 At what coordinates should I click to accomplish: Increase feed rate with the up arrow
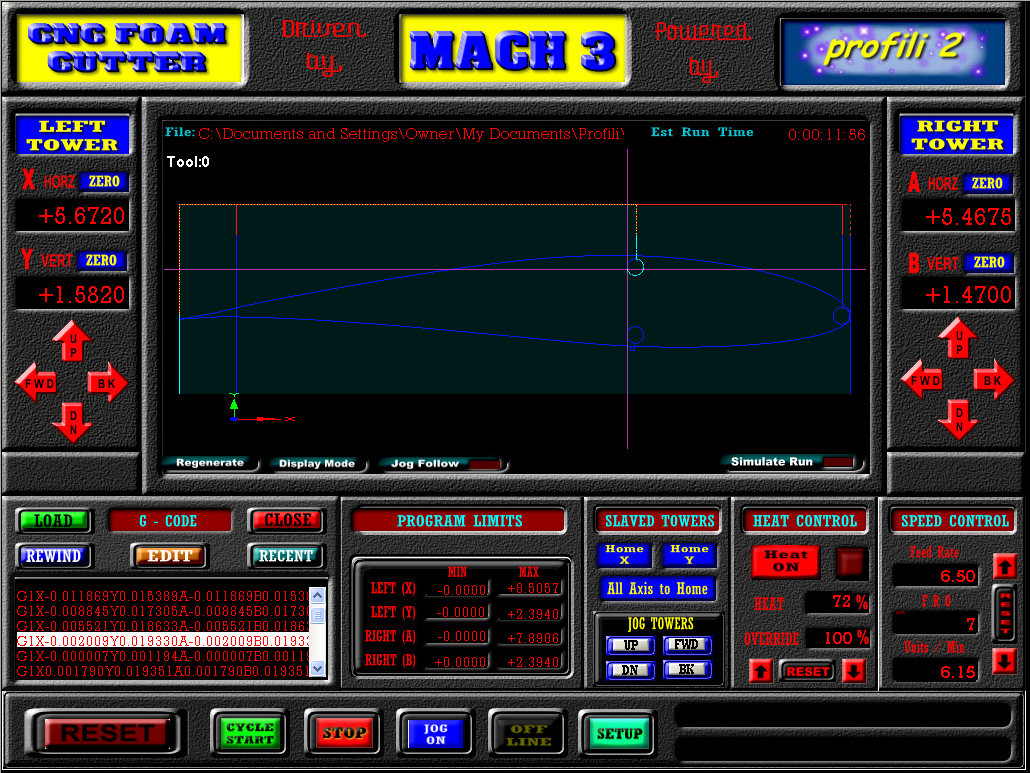click(x=1004, y=568)
